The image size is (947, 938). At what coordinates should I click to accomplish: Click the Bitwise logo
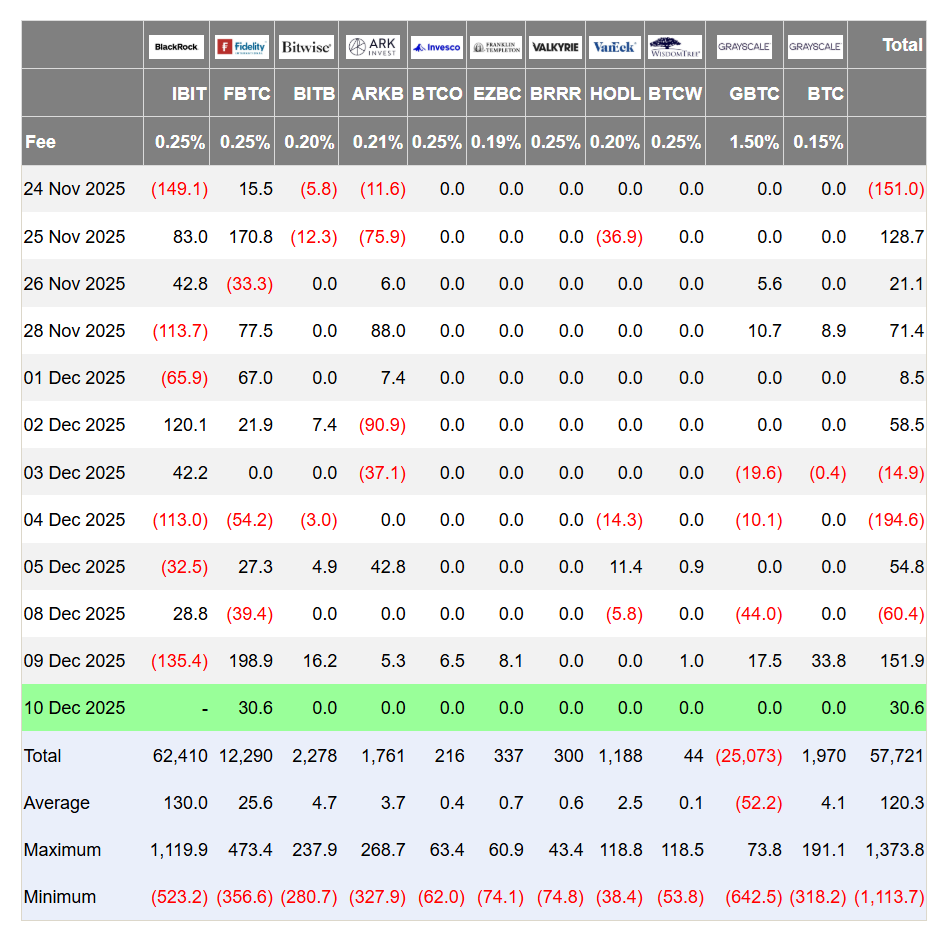307,46
